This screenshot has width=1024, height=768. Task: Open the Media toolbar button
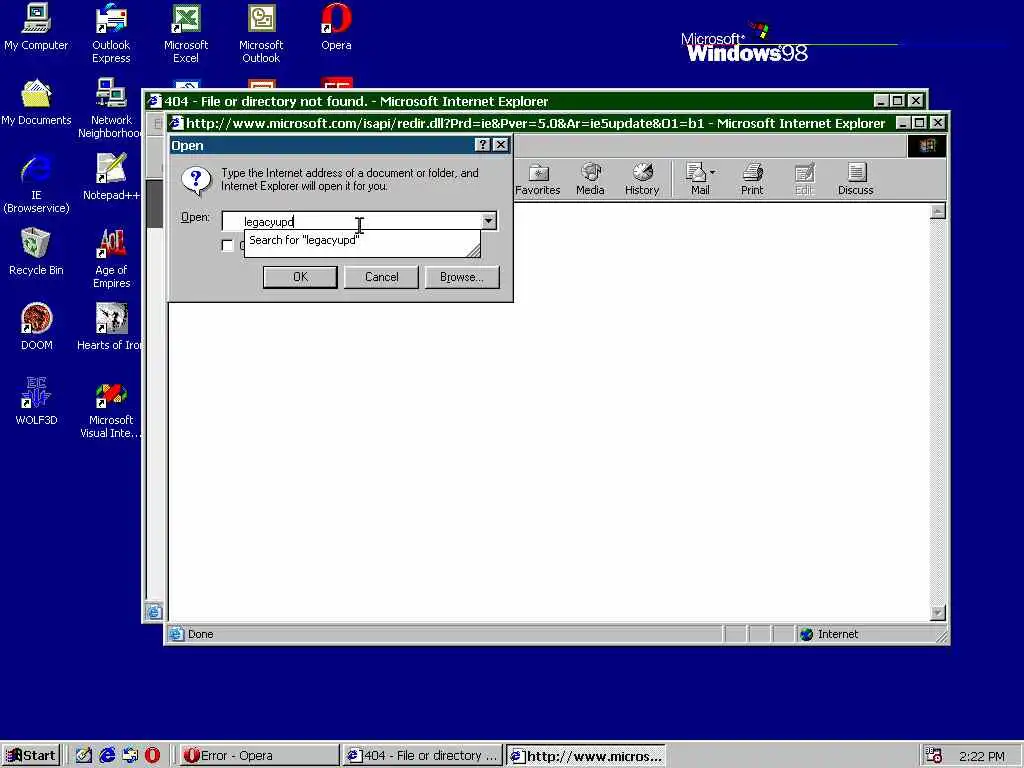coord(590,179)
